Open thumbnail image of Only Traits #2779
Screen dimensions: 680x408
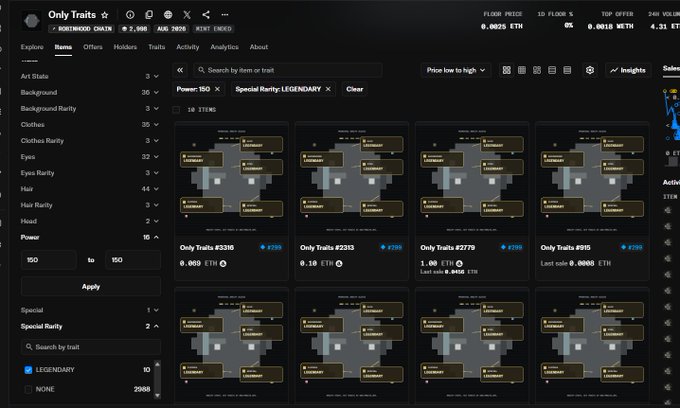[472, 180]
